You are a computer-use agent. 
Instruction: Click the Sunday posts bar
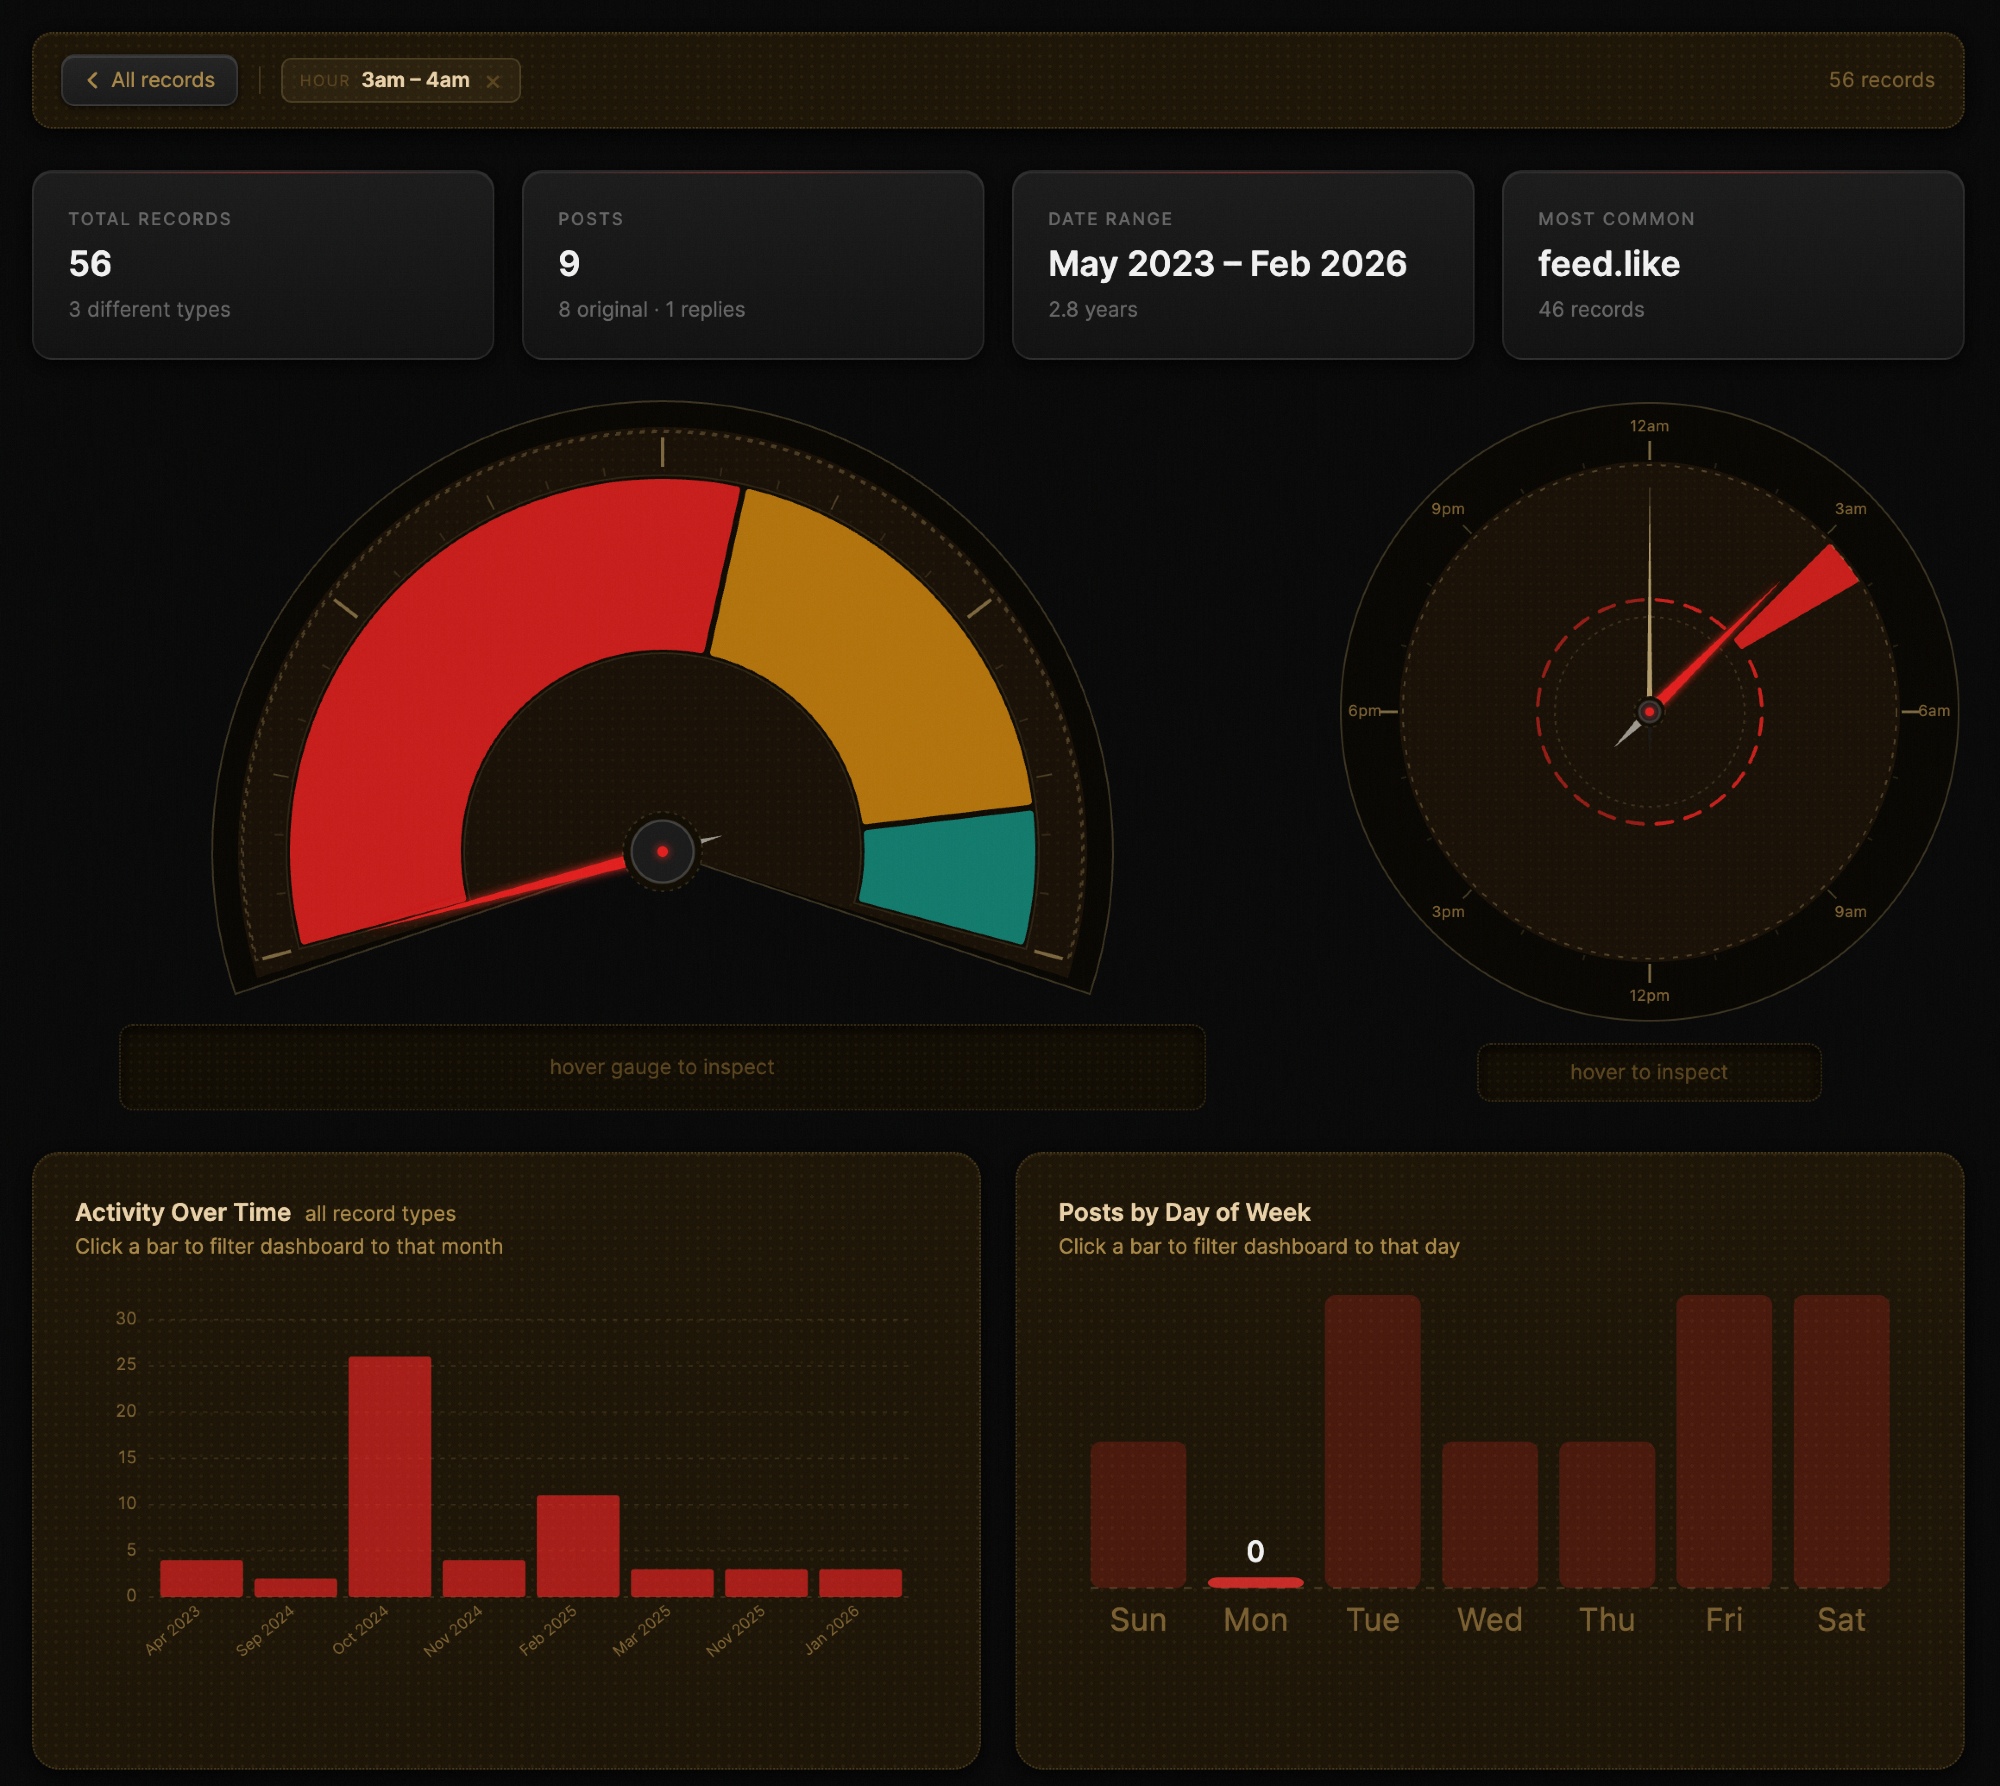tap(1138, 1514)
